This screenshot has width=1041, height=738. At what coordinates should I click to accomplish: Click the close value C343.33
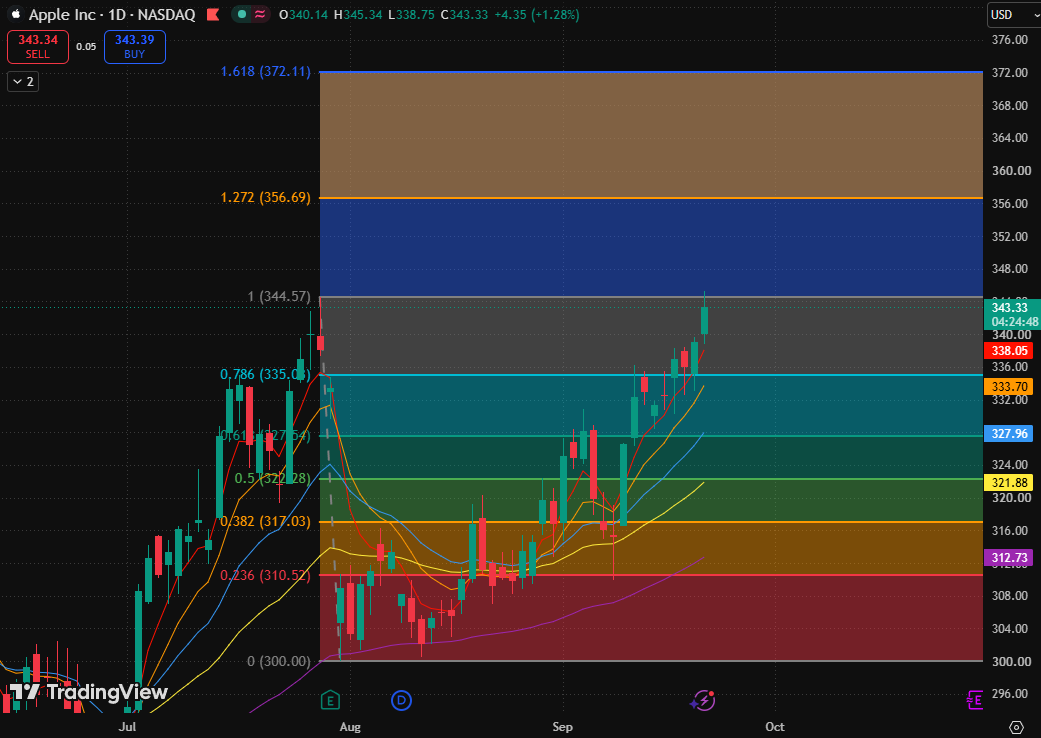tap(464, 15)
